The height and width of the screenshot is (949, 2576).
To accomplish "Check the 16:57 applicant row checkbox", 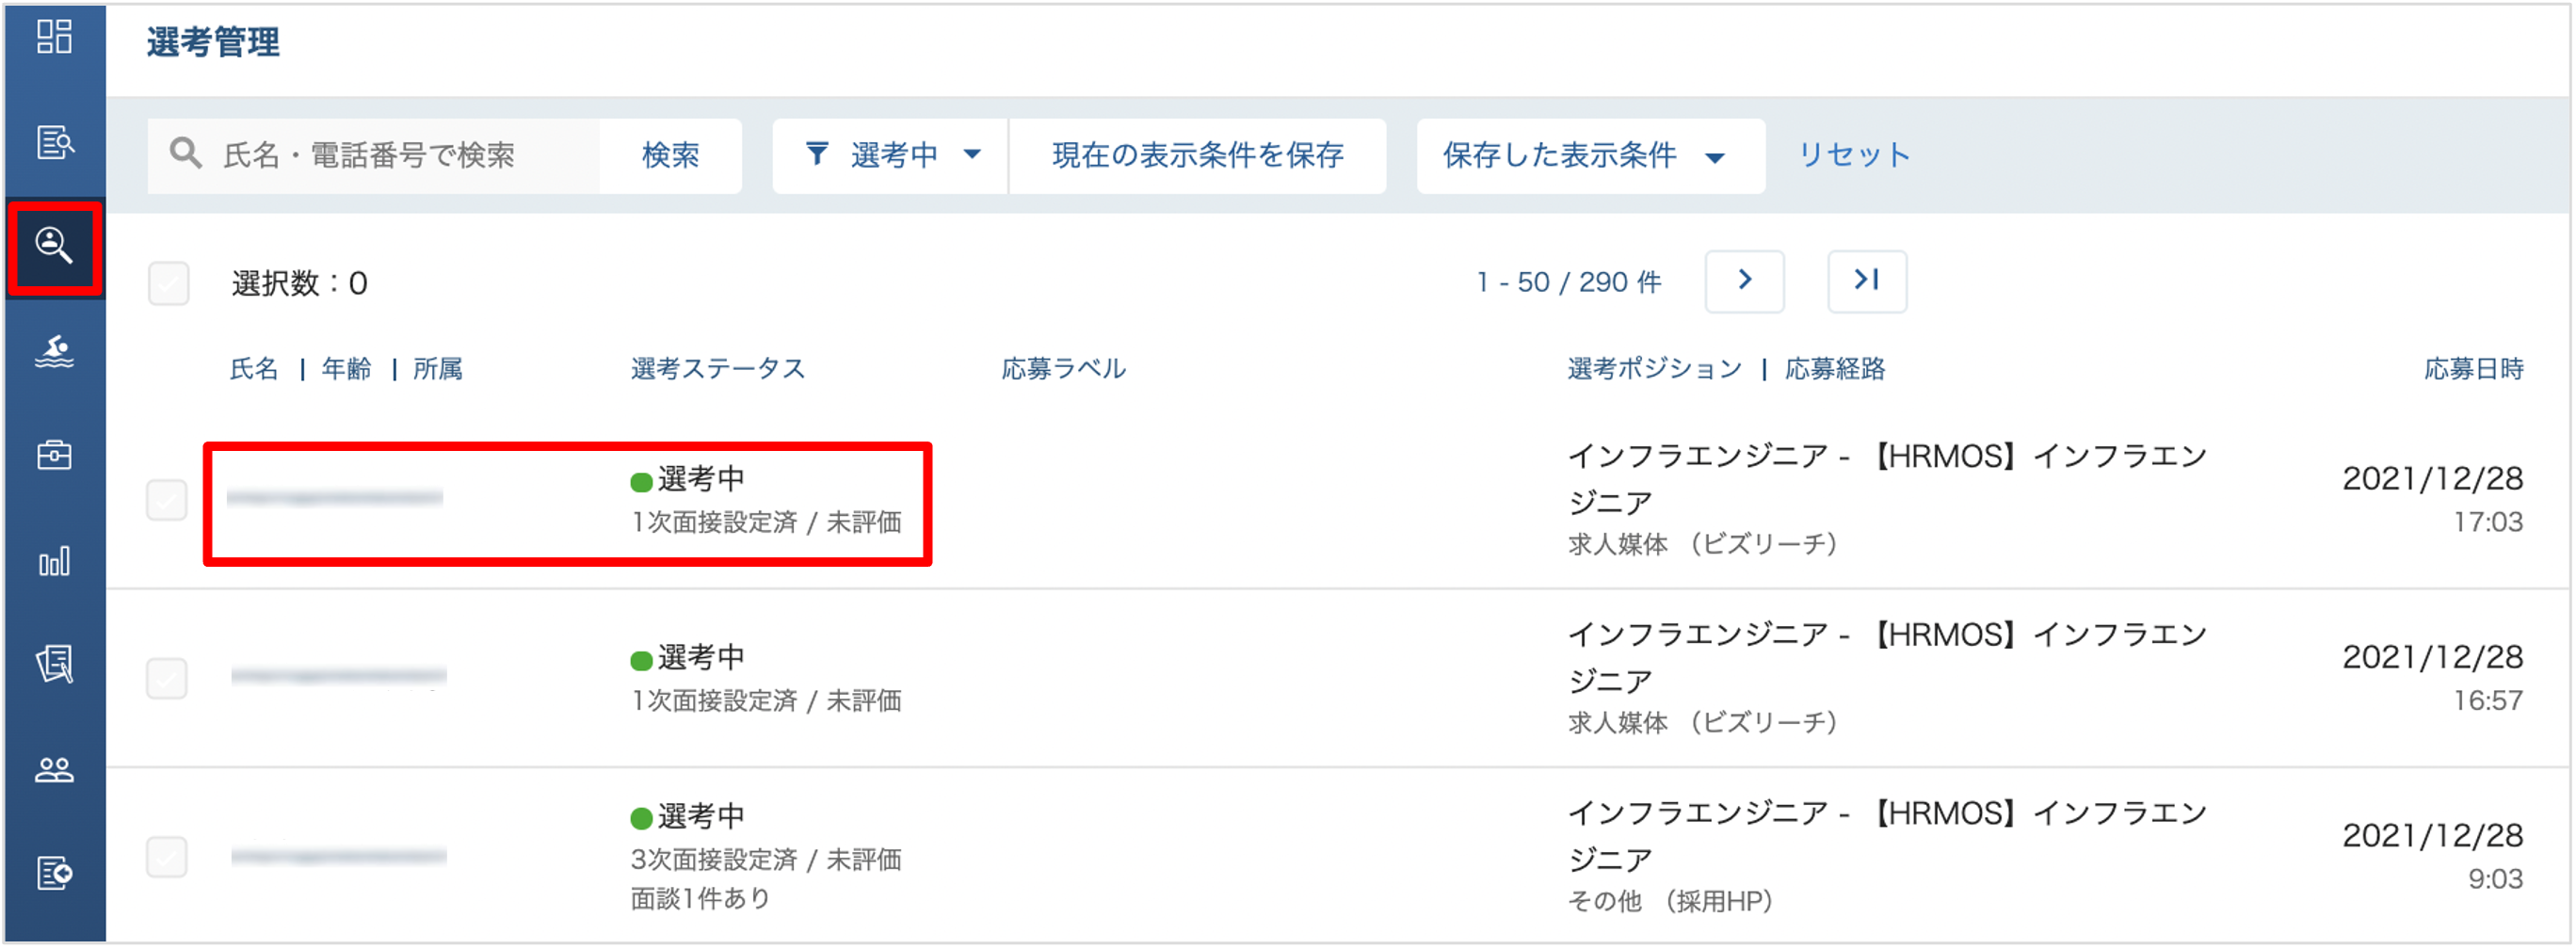I will (x=167, y=678).
